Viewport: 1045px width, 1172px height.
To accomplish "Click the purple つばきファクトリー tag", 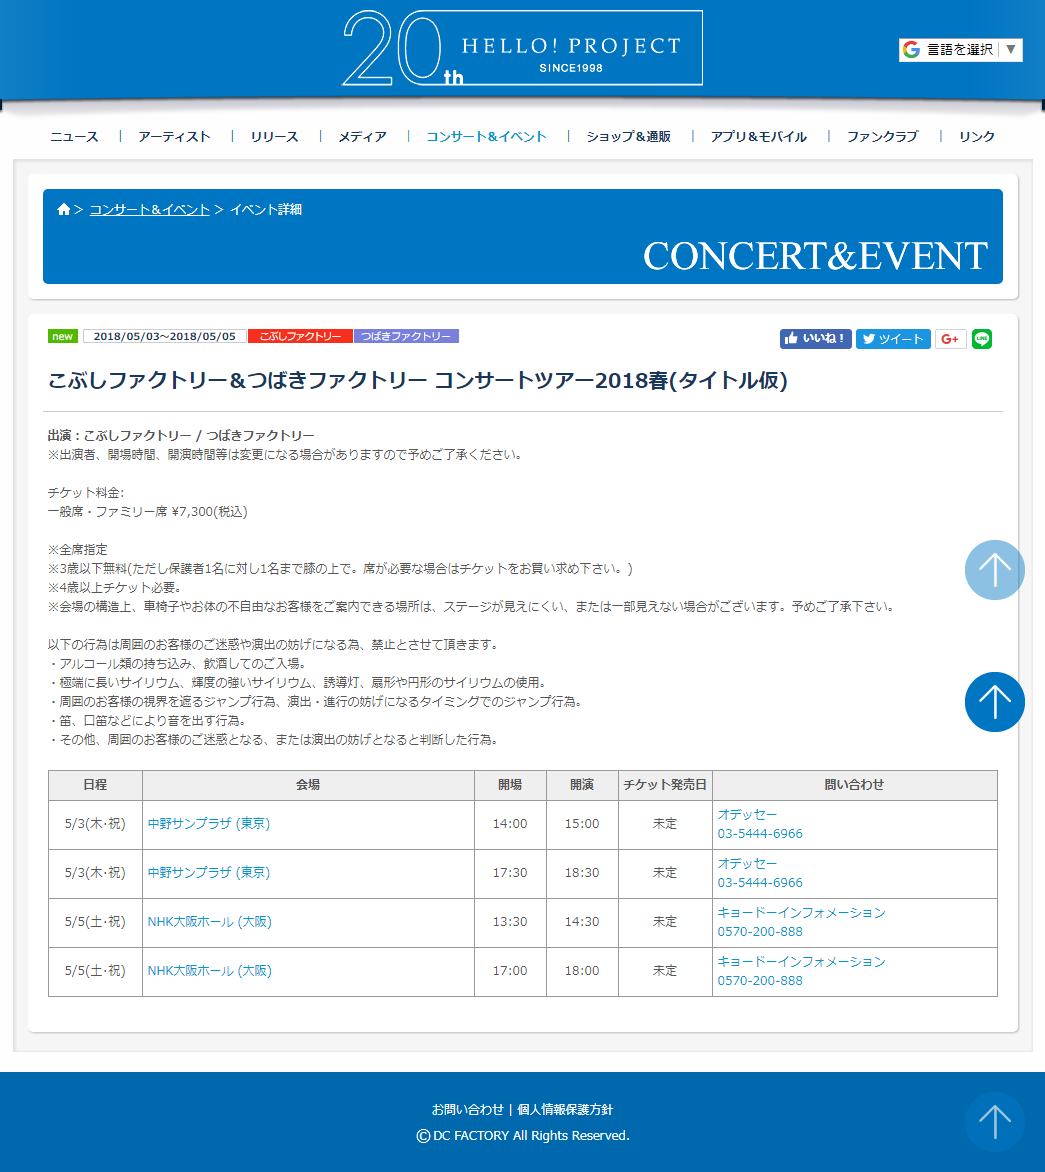I will coord(407,336).
